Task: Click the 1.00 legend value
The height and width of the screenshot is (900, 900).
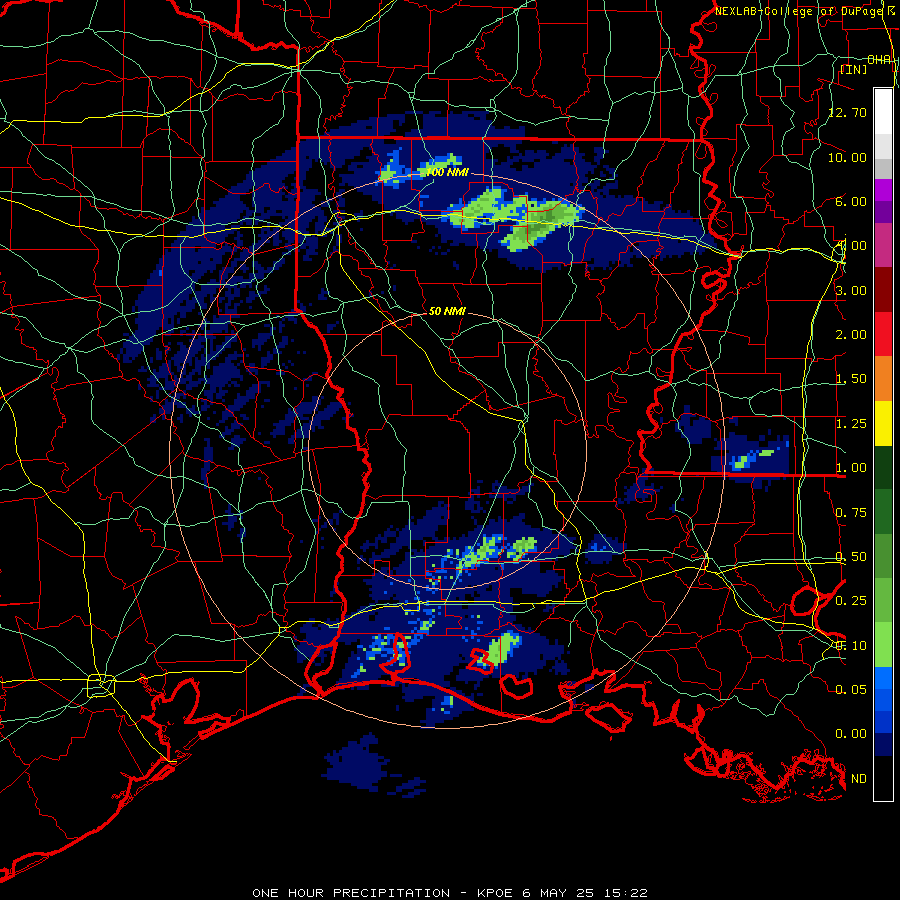Action: [x=851, y=468]
